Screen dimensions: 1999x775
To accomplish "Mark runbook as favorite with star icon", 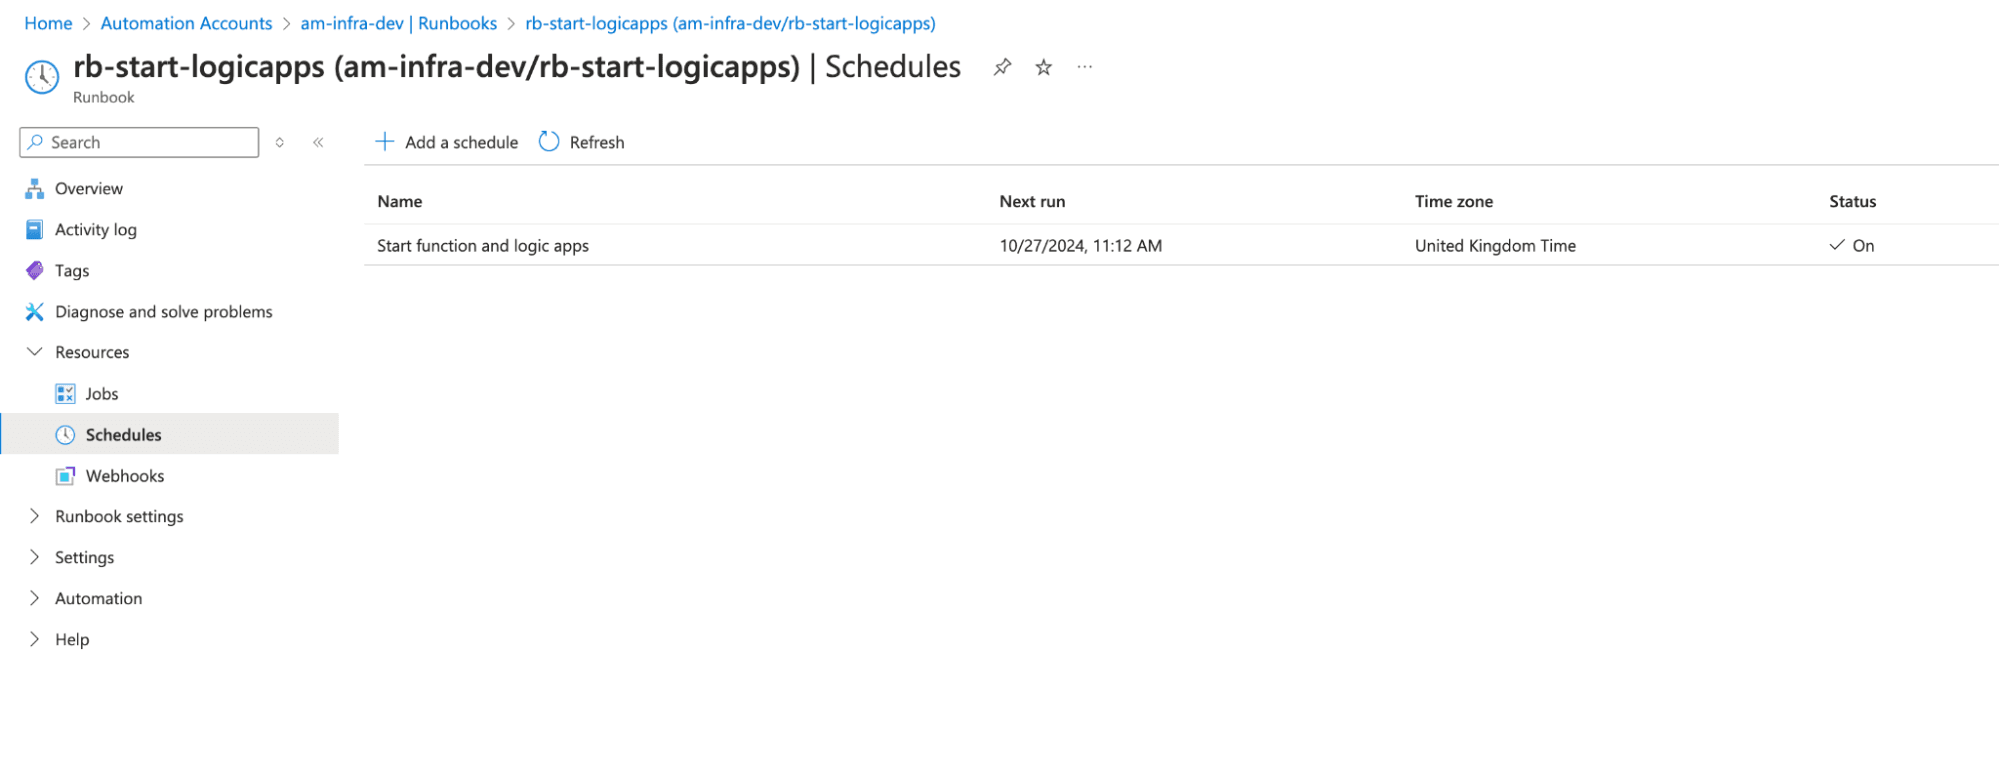I will click(1043, 67).
